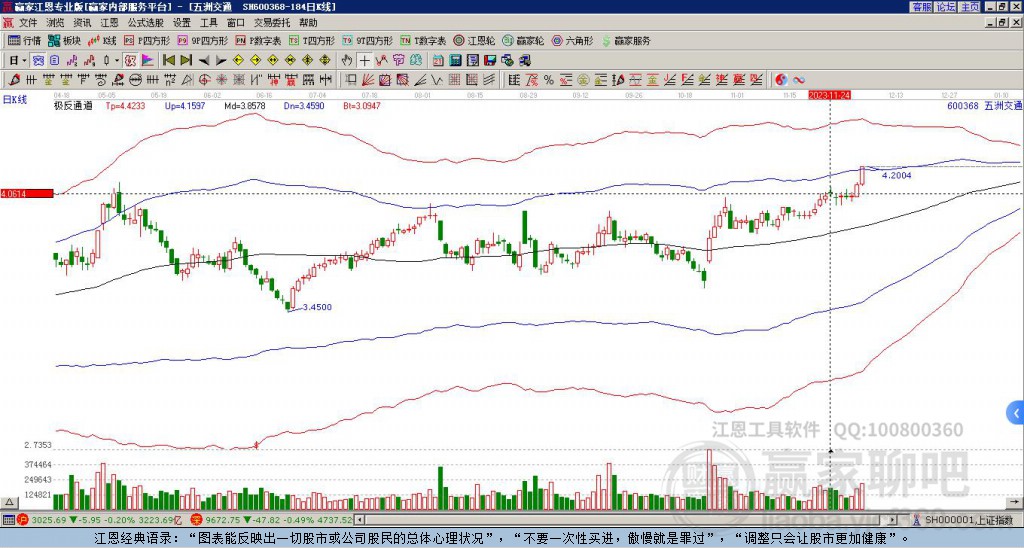The image size is (1024, 548).
Task: Open the 板块 sector view
Action: point(65,40)
